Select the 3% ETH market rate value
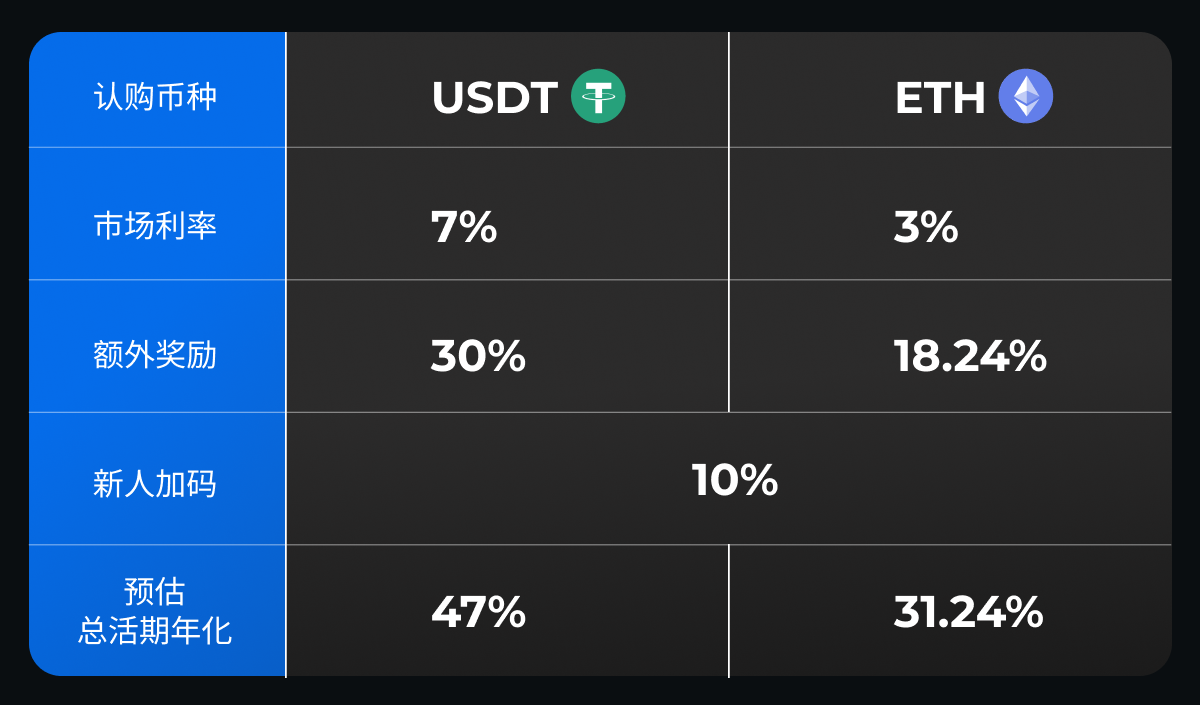This screenshot has width=1200, height=705. pos(926,227)
